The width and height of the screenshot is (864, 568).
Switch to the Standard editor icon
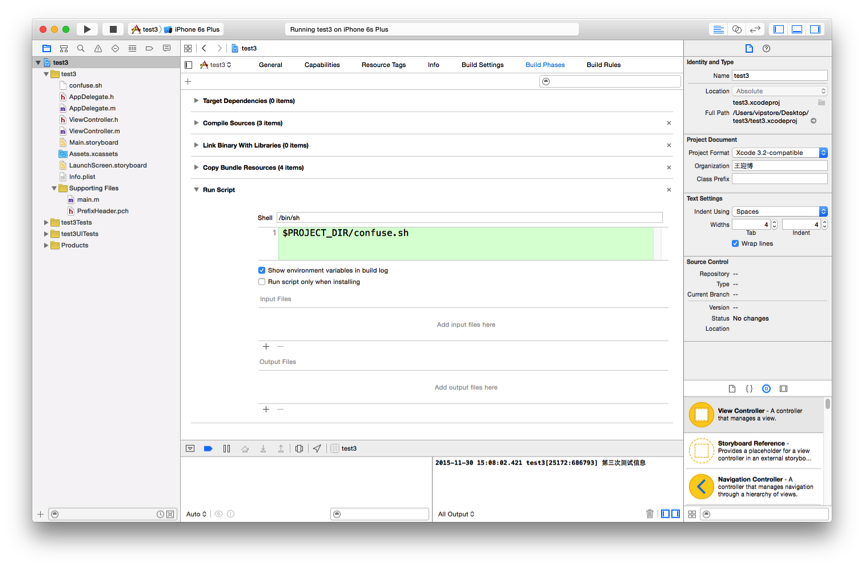click(719, 29)
